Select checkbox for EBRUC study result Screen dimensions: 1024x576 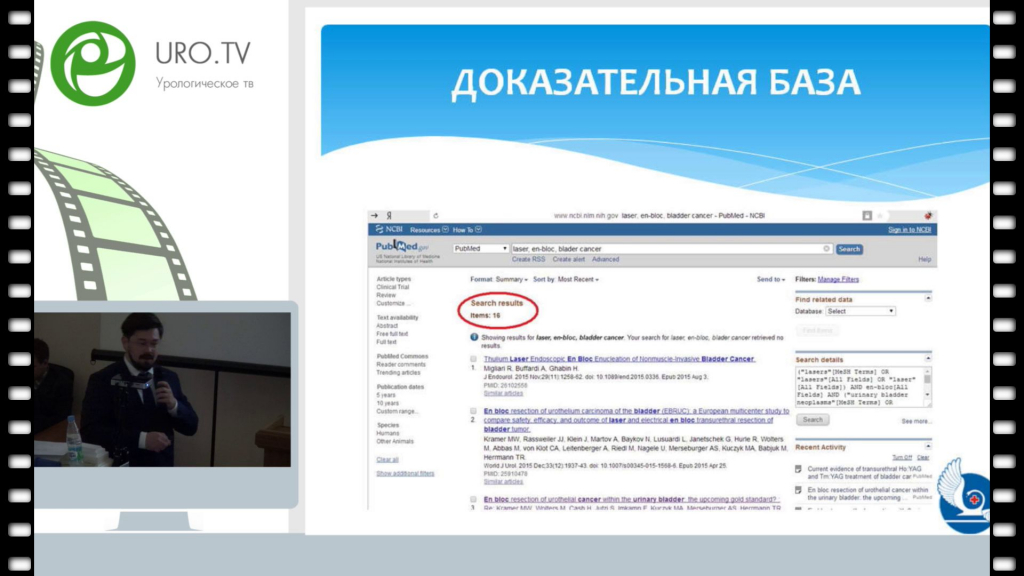point(474,410)
